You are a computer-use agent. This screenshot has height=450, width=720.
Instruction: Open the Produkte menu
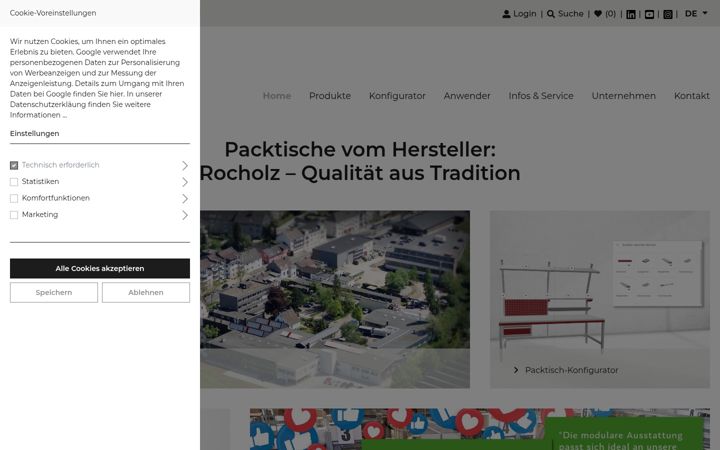click(330, 96)
